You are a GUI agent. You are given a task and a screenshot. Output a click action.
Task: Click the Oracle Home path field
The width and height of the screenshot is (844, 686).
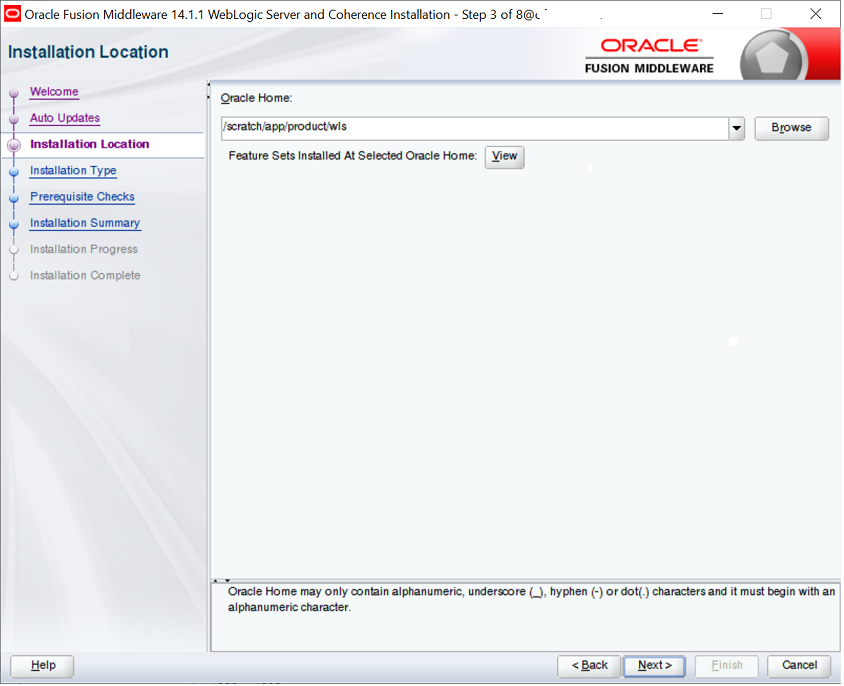click(x=475, y=128)
